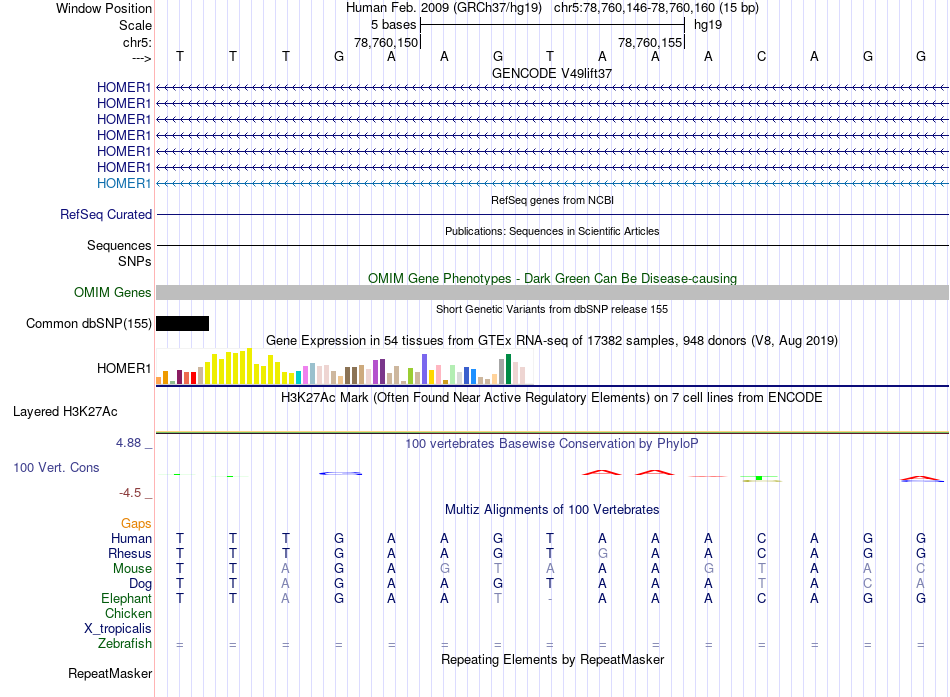Image resolution: width=950 pixels, height=697 pixels.
Task: Select the OMIM Genes track label
Action: (113, 292)
